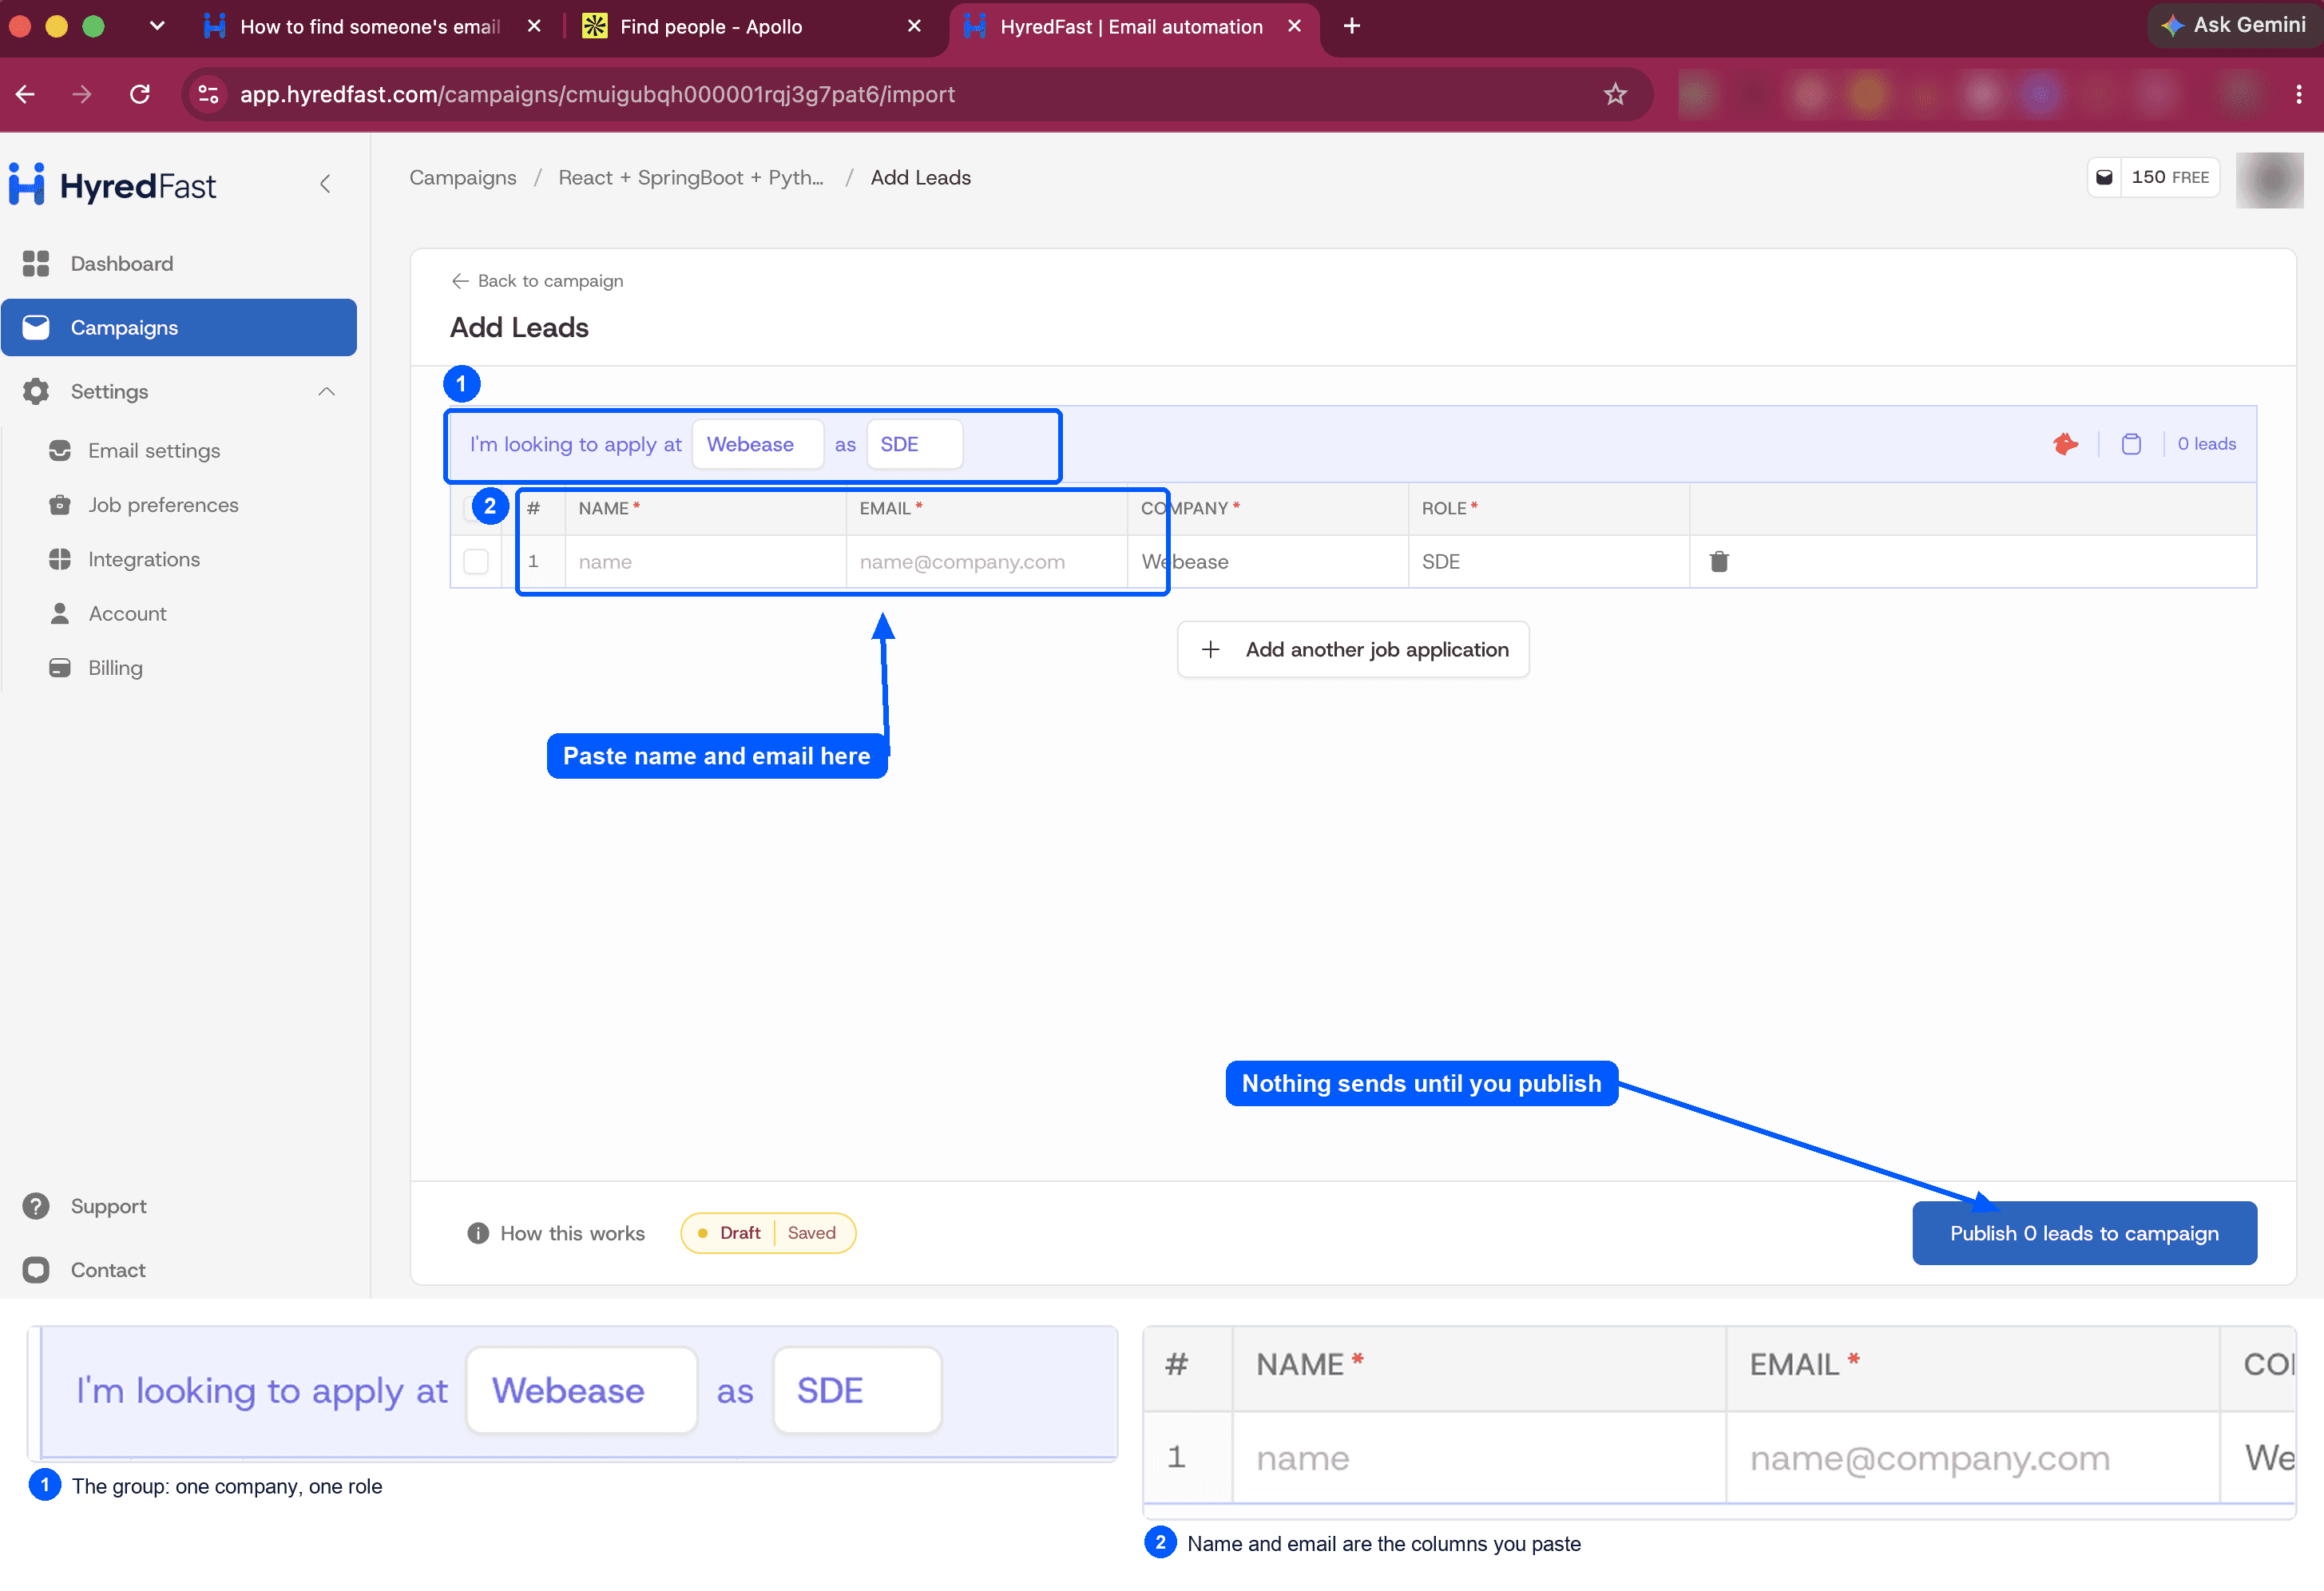Click the site information icon in the address bar
Image resolution: width=2324 pixels, height=1591 pixels.
(x=208, y=94)
